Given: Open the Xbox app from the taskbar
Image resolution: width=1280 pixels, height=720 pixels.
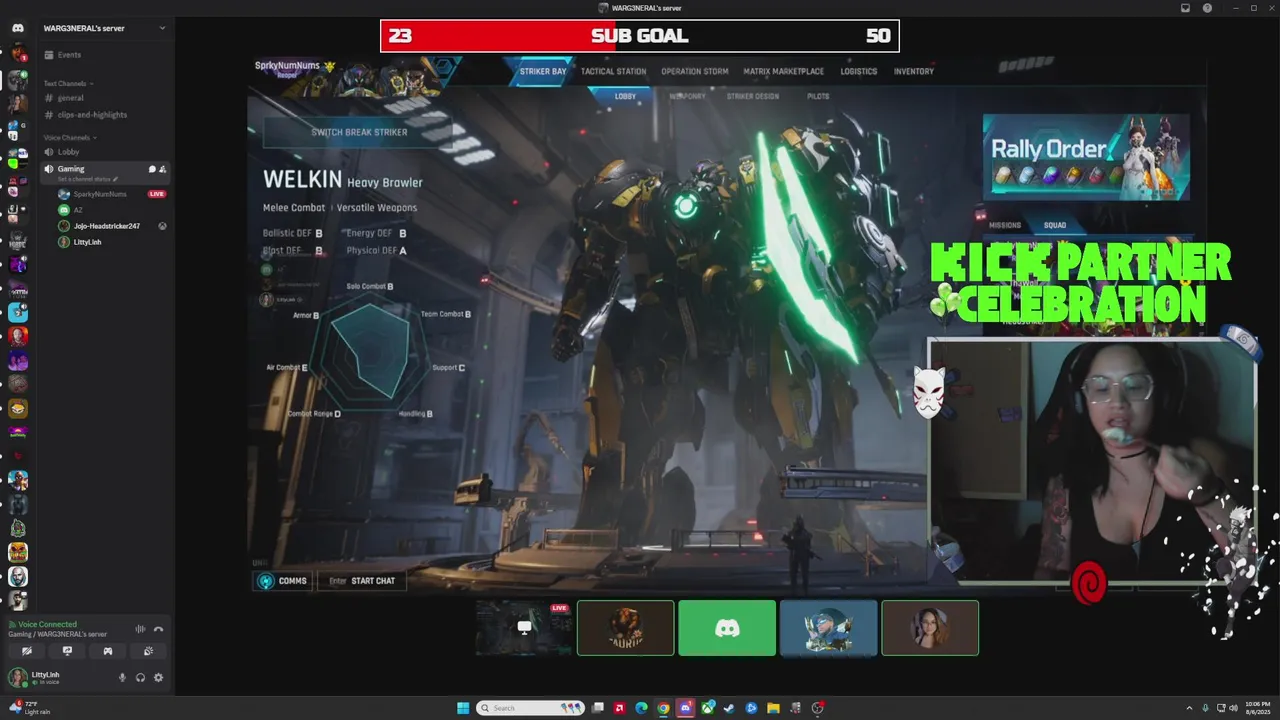Looking at the screenshot, I should click(707, 708).
